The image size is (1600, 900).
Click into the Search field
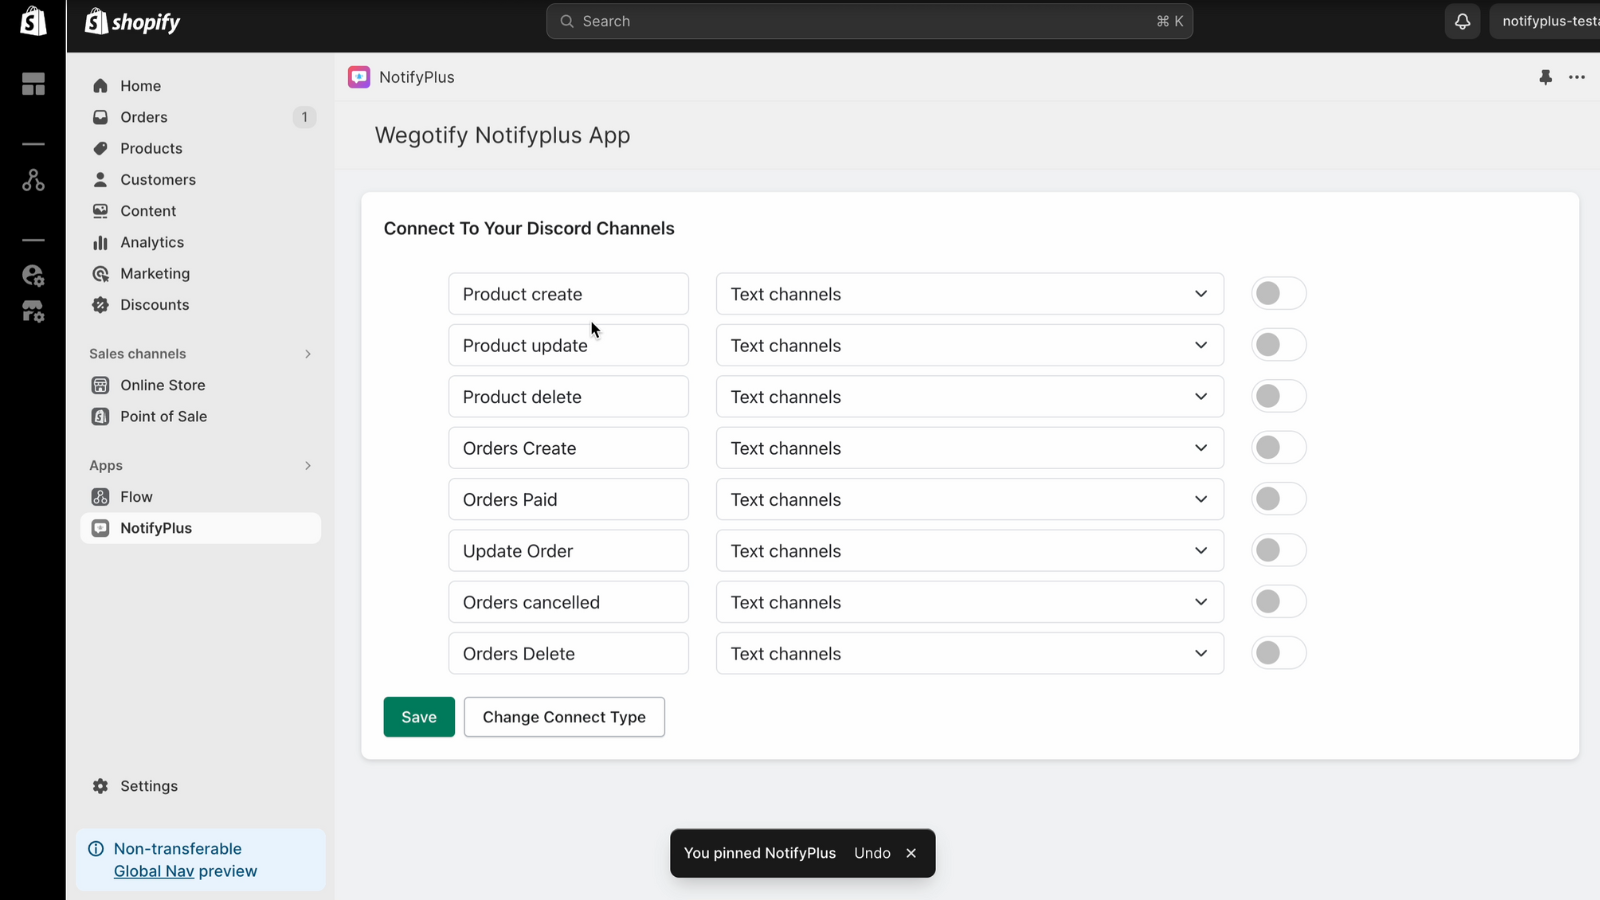point(869,21)
